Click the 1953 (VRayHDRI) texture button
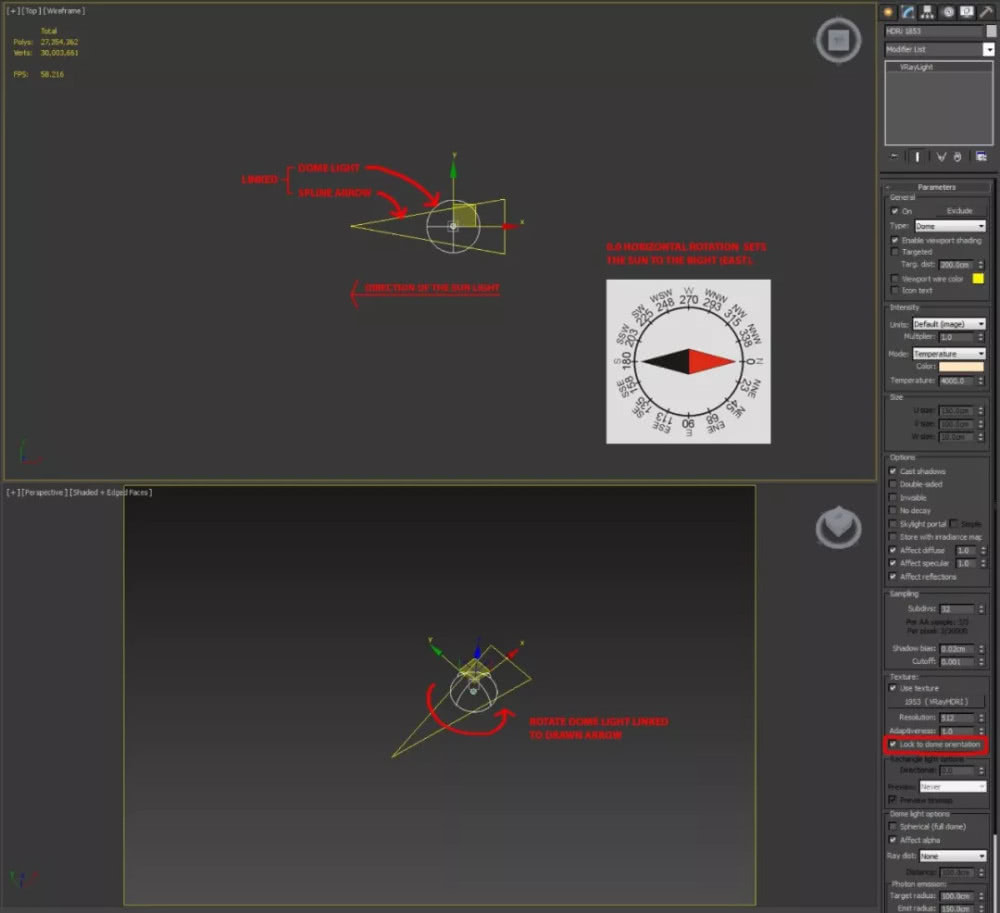1000x913 pixels. point(937,702)
